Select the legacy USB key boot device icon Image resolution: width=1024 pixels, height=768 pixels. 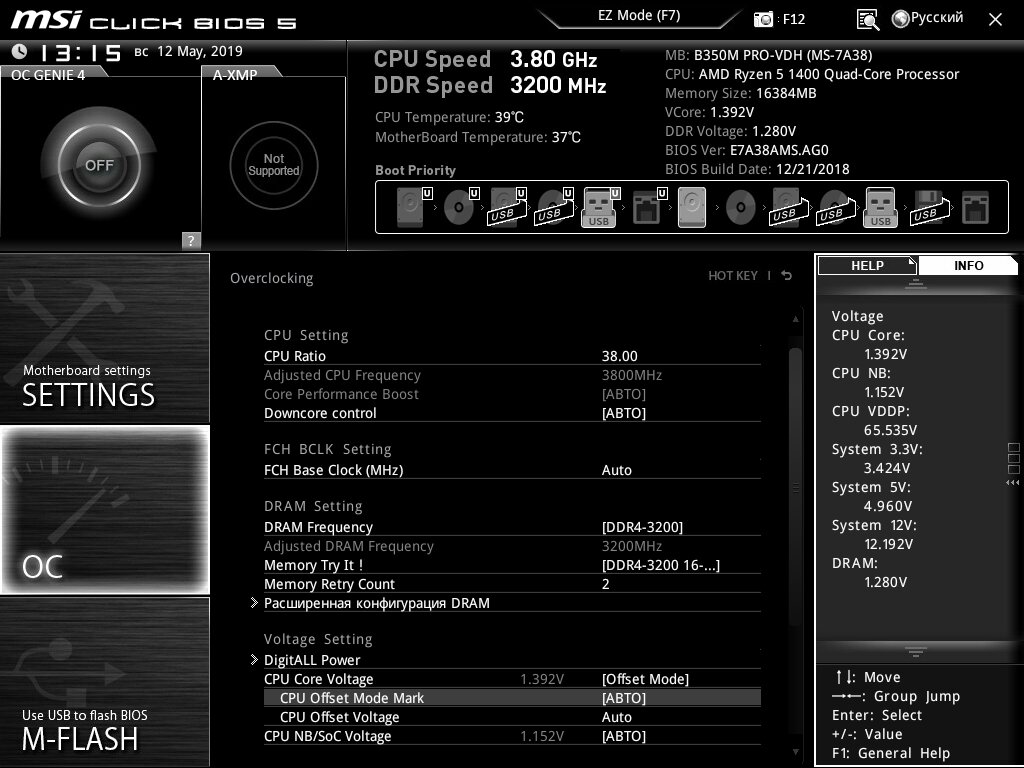[880, 207]
